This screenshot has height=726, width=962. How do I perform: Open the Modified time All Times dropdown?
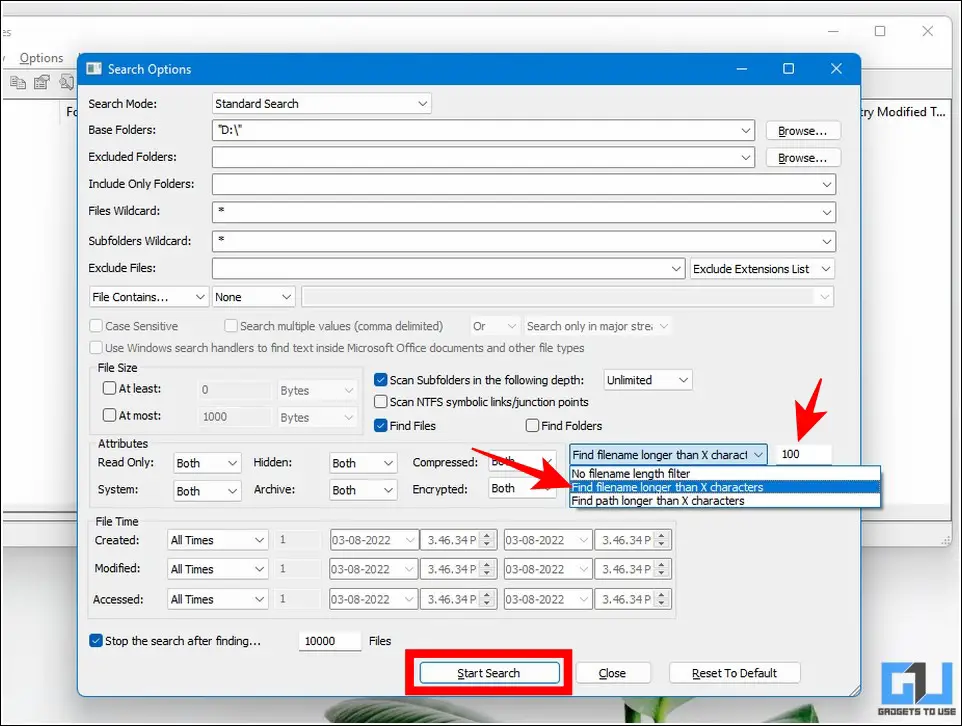tap(218, 569)
